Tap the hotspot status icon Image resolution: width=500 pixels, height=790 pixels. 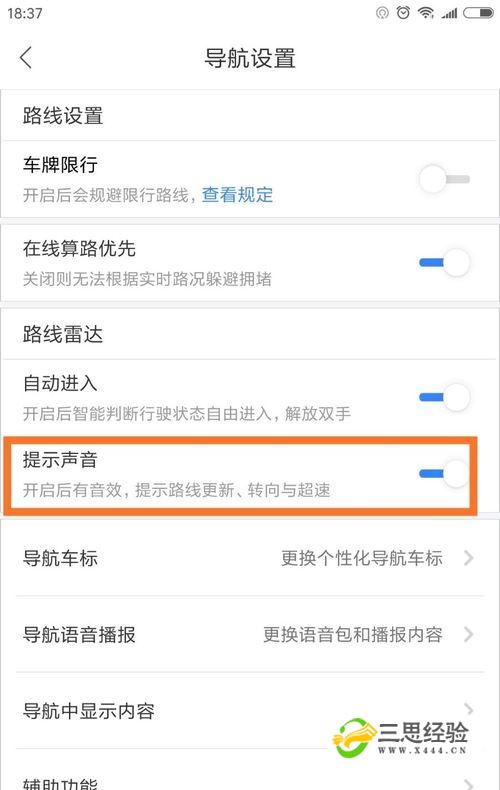pyautogui.click(x=383, y=13)
